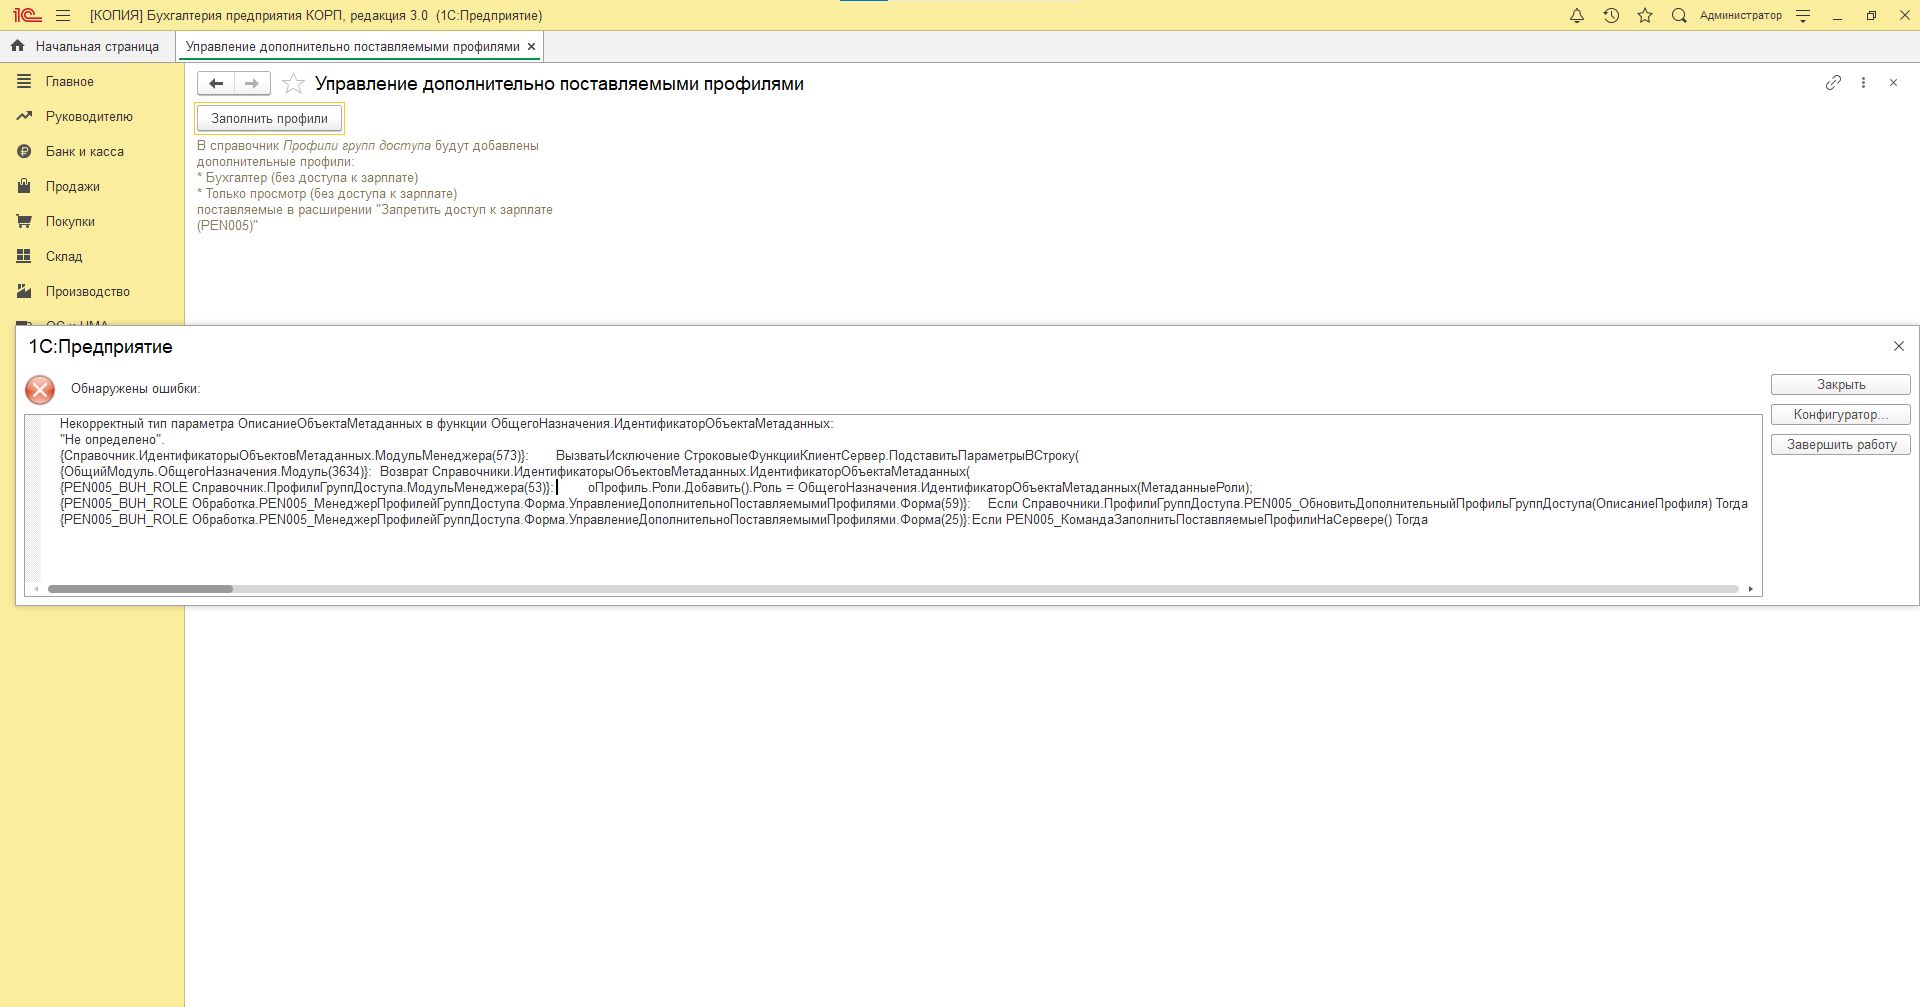Click the Обнаружены ошибки: label
Image resolution: width=1920 pixels, height=1007 pixels.
pos(135,389)
